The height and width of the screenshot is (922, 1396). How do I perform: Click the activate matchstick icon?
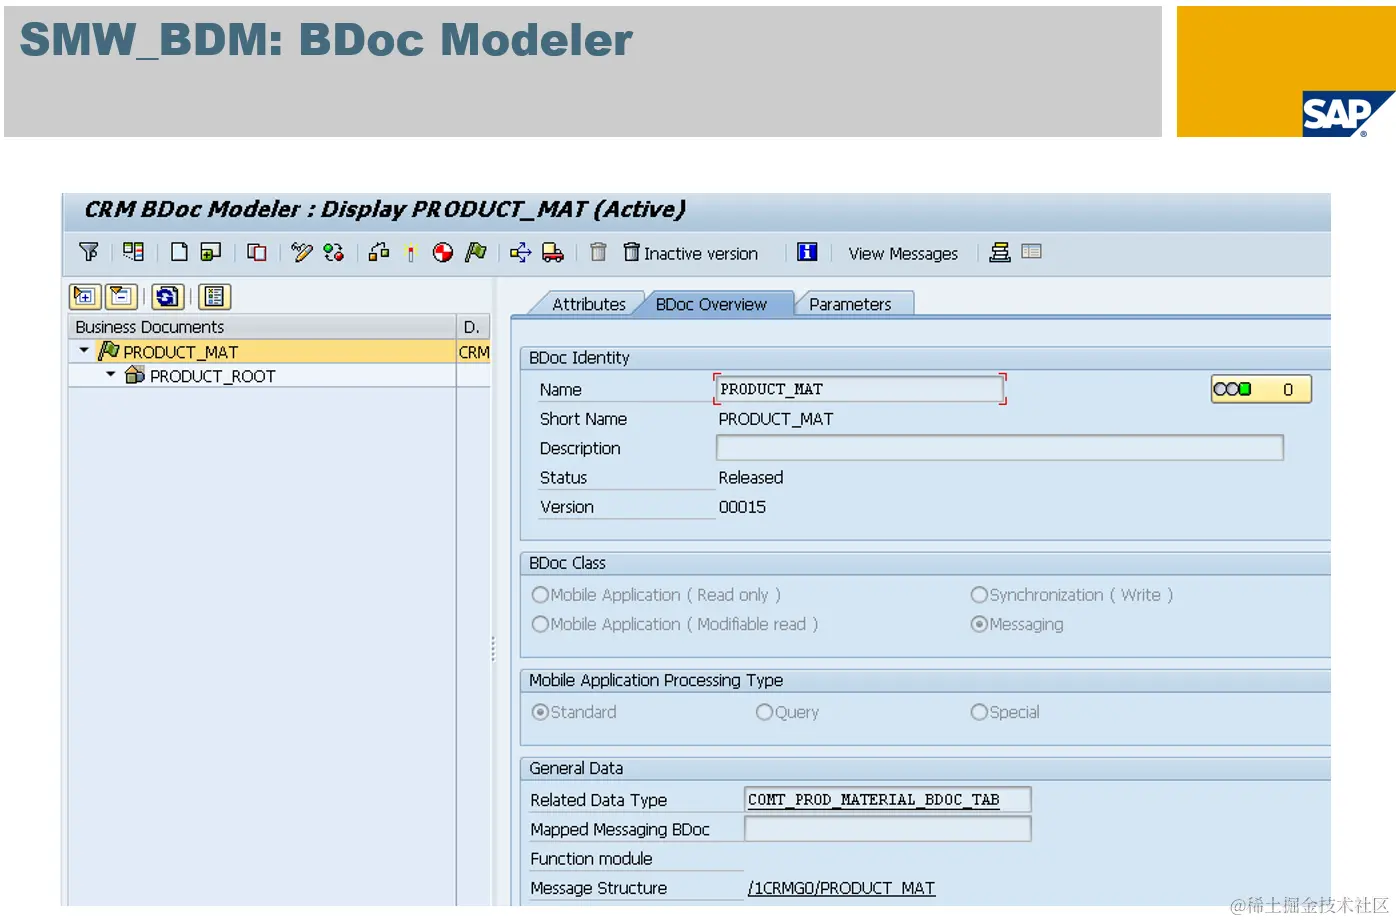tap(410, 253)
